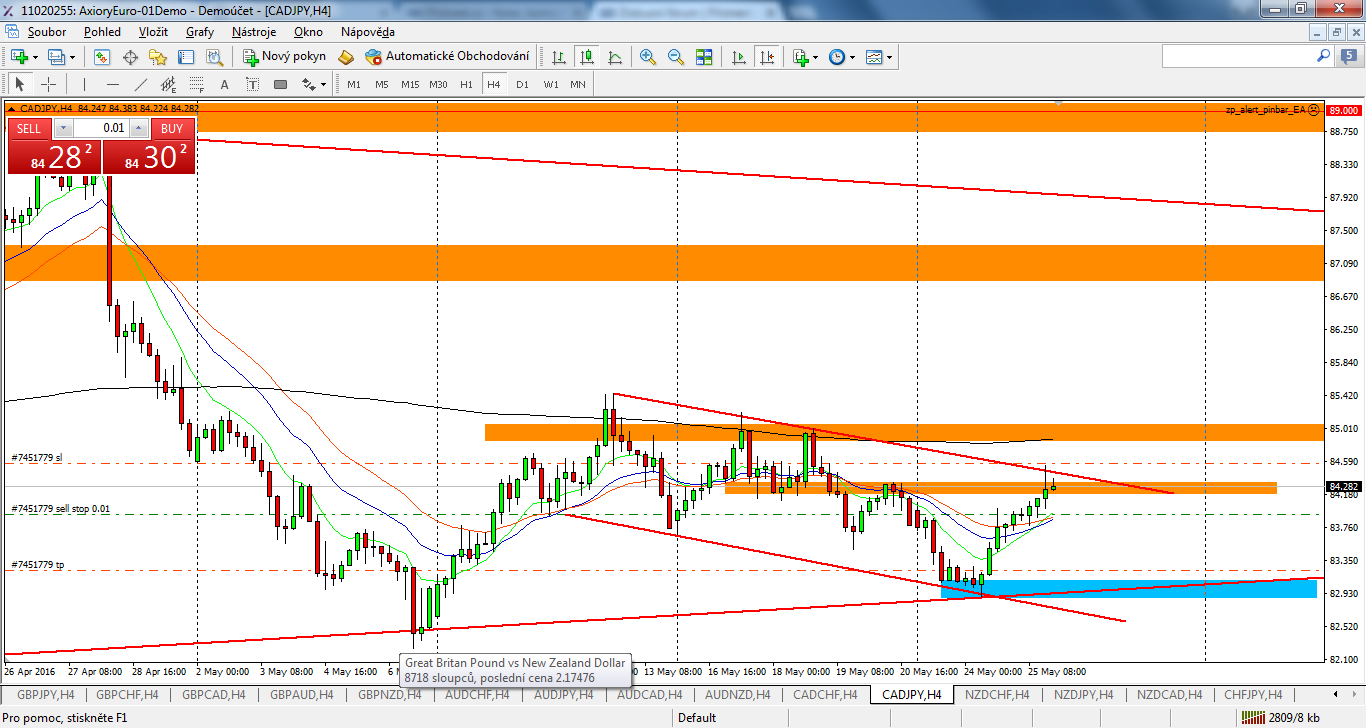Activate the Crosshair cursor mode

tap(47, 84)
